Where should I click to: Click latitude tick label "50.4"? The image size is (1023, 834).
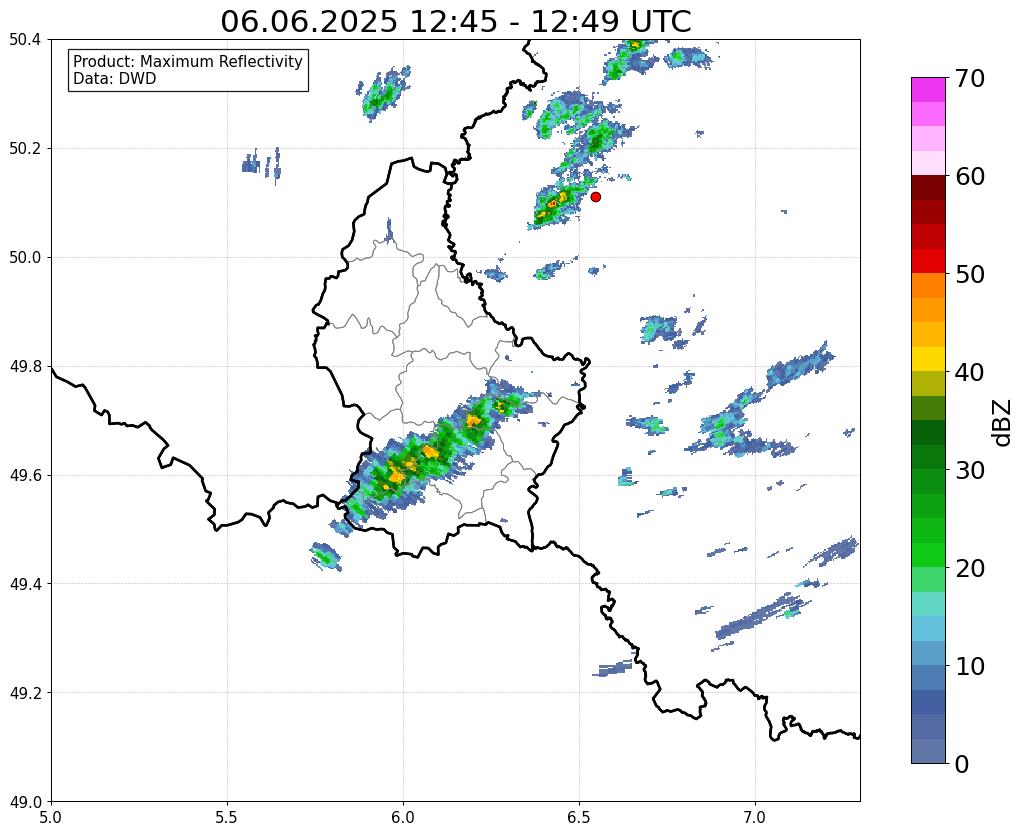pyautogui.click(x=25, y=40)
